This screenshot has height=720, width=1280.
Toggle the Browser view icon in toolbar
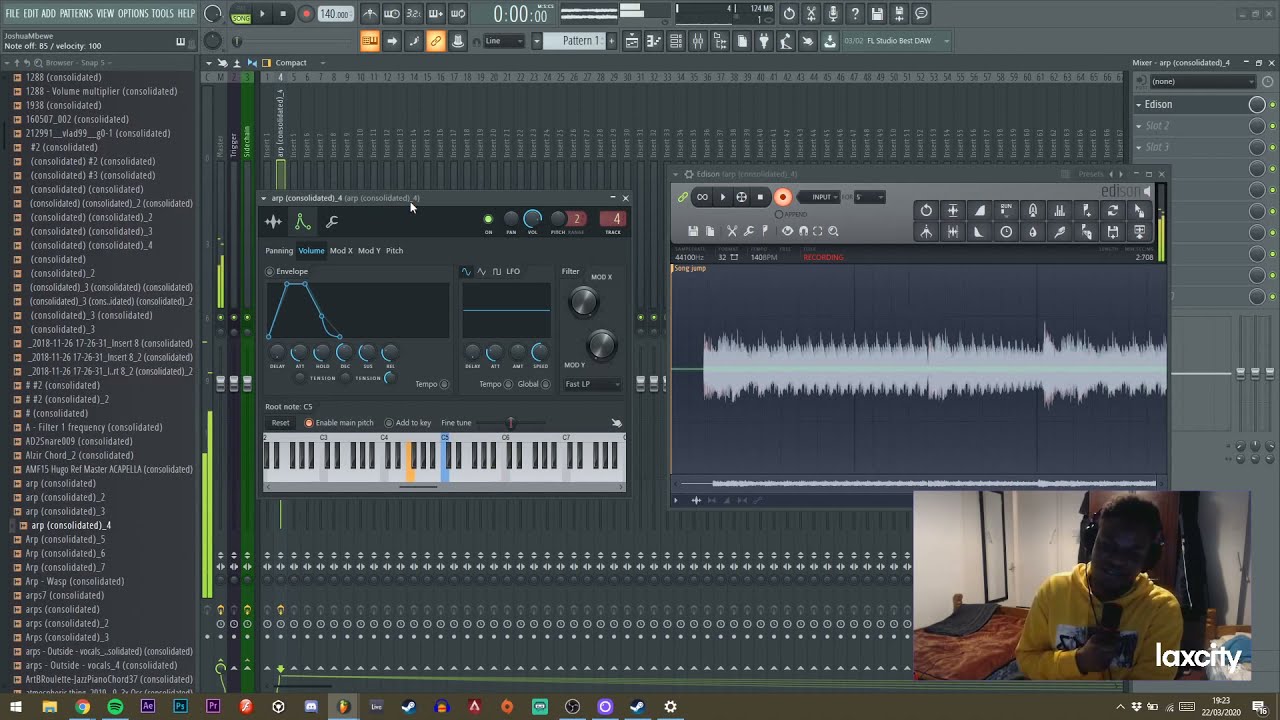(720, 41)
